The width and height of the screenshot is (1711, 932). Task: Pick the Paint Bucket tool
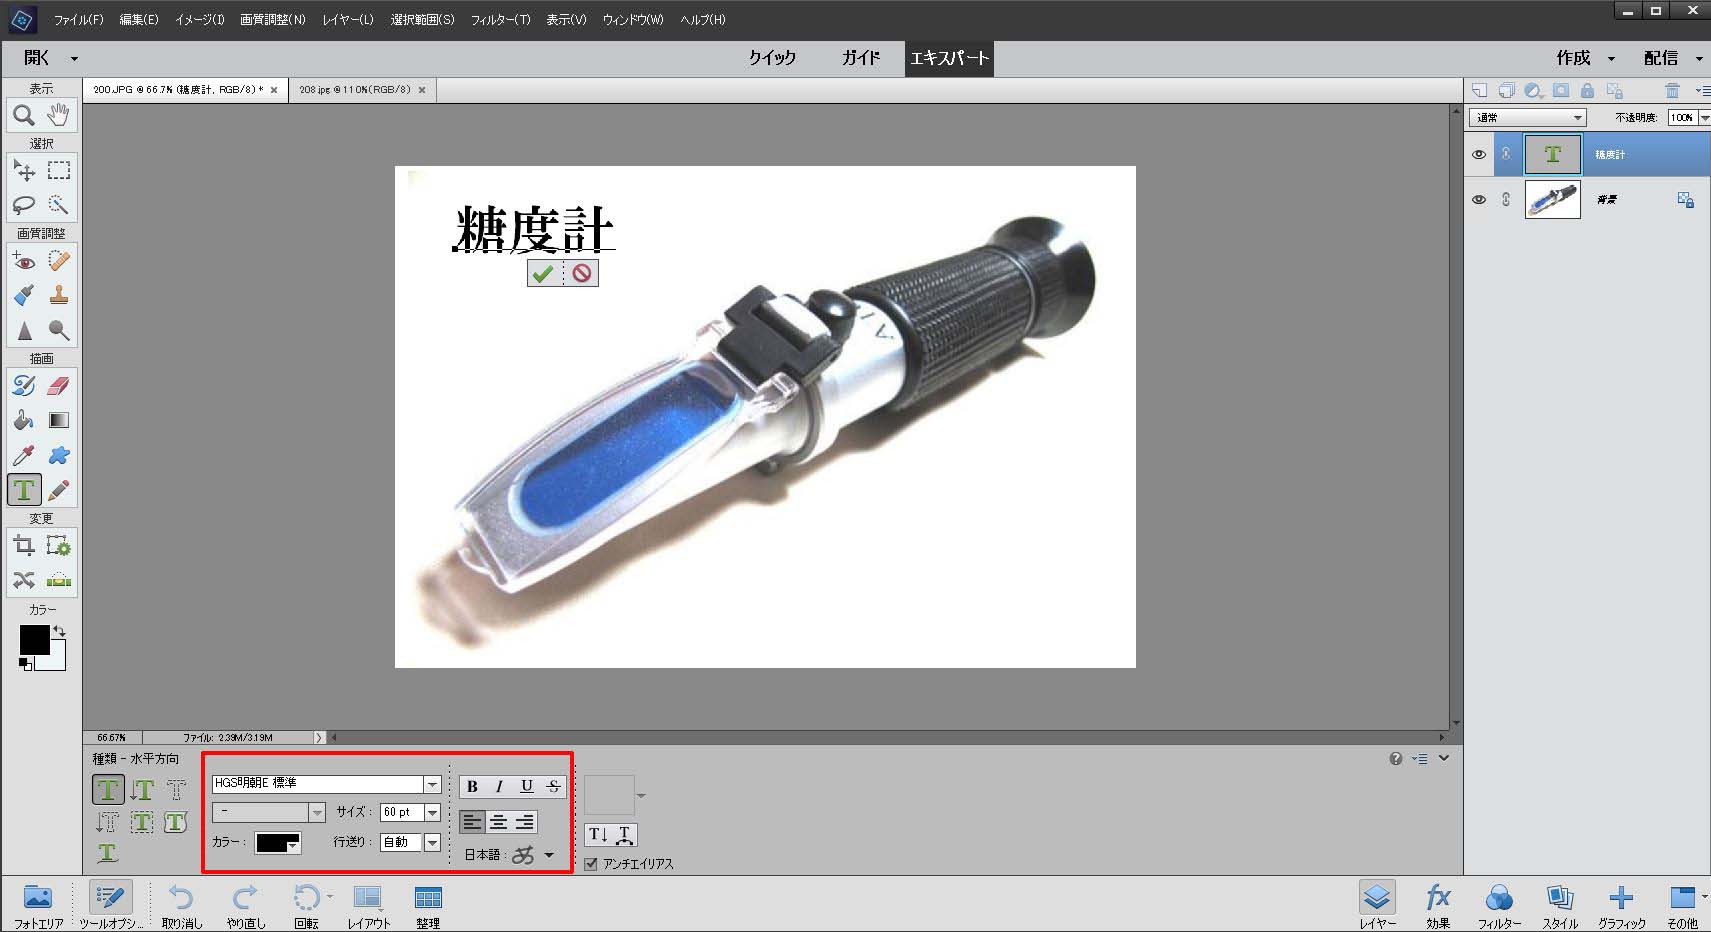pos(24,421)
